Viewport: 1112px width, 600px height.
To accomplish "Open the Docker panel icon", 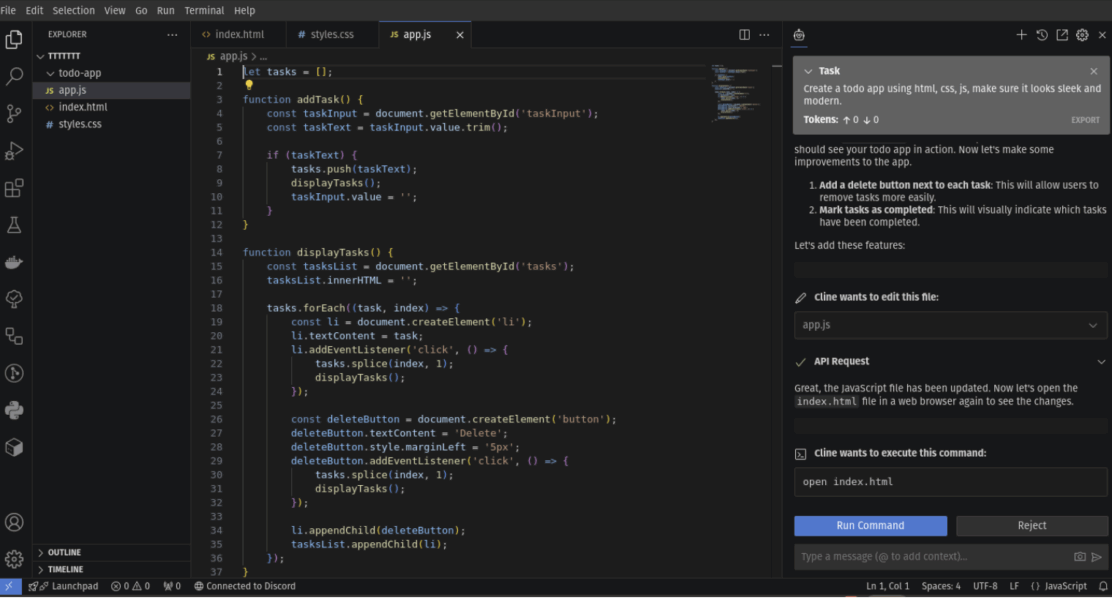I will [14, 262].
